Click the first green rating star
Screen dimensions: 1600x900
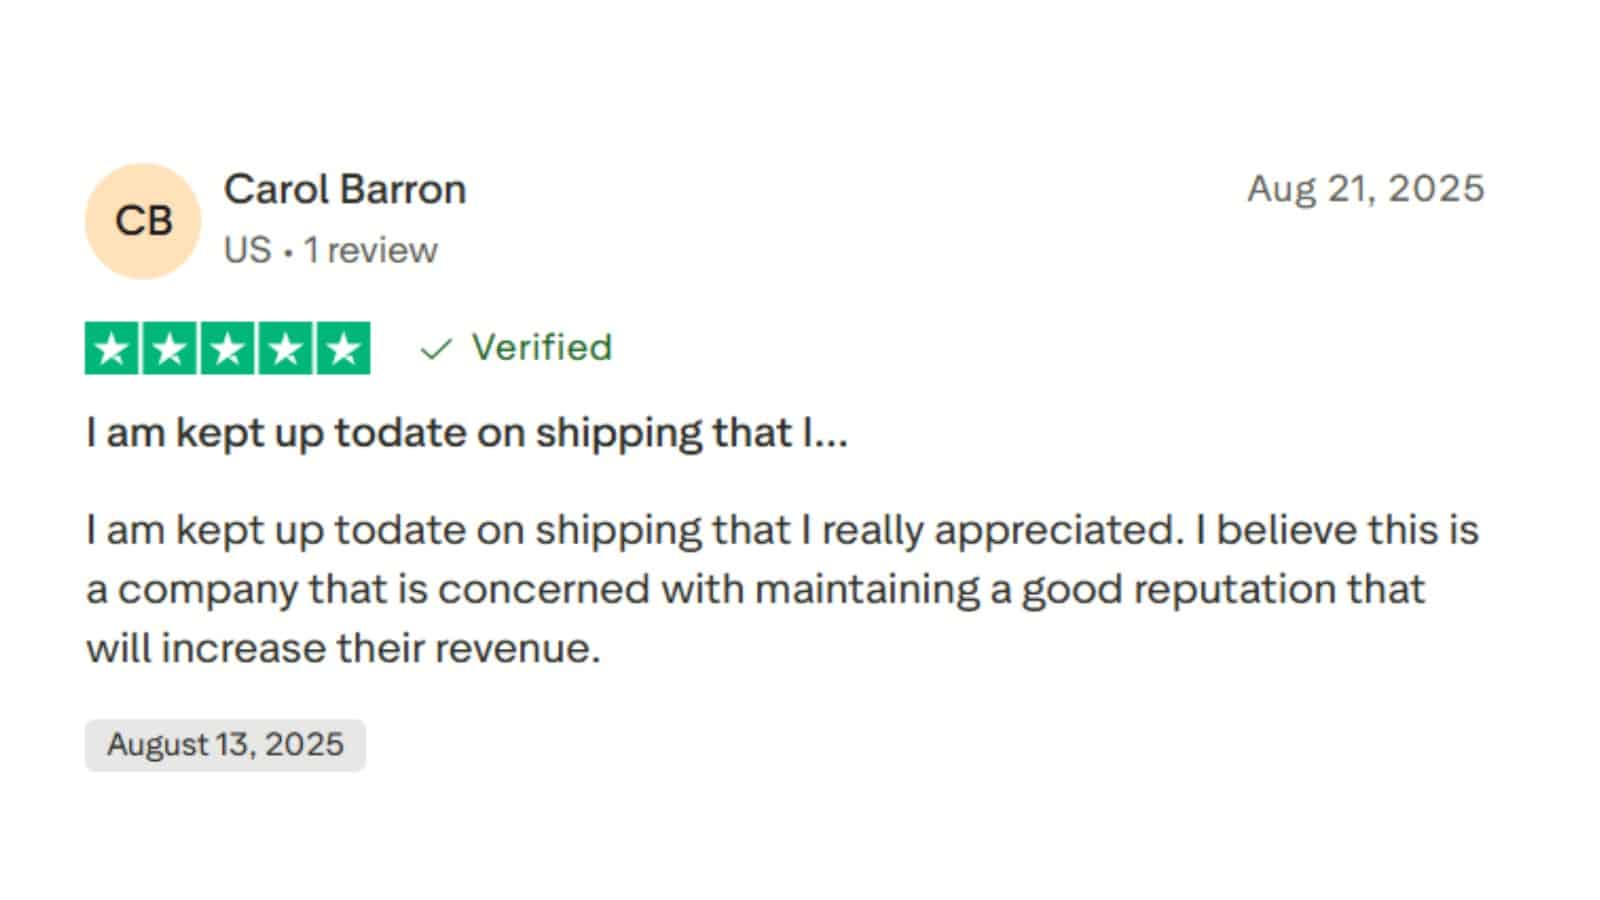point(112,348)
